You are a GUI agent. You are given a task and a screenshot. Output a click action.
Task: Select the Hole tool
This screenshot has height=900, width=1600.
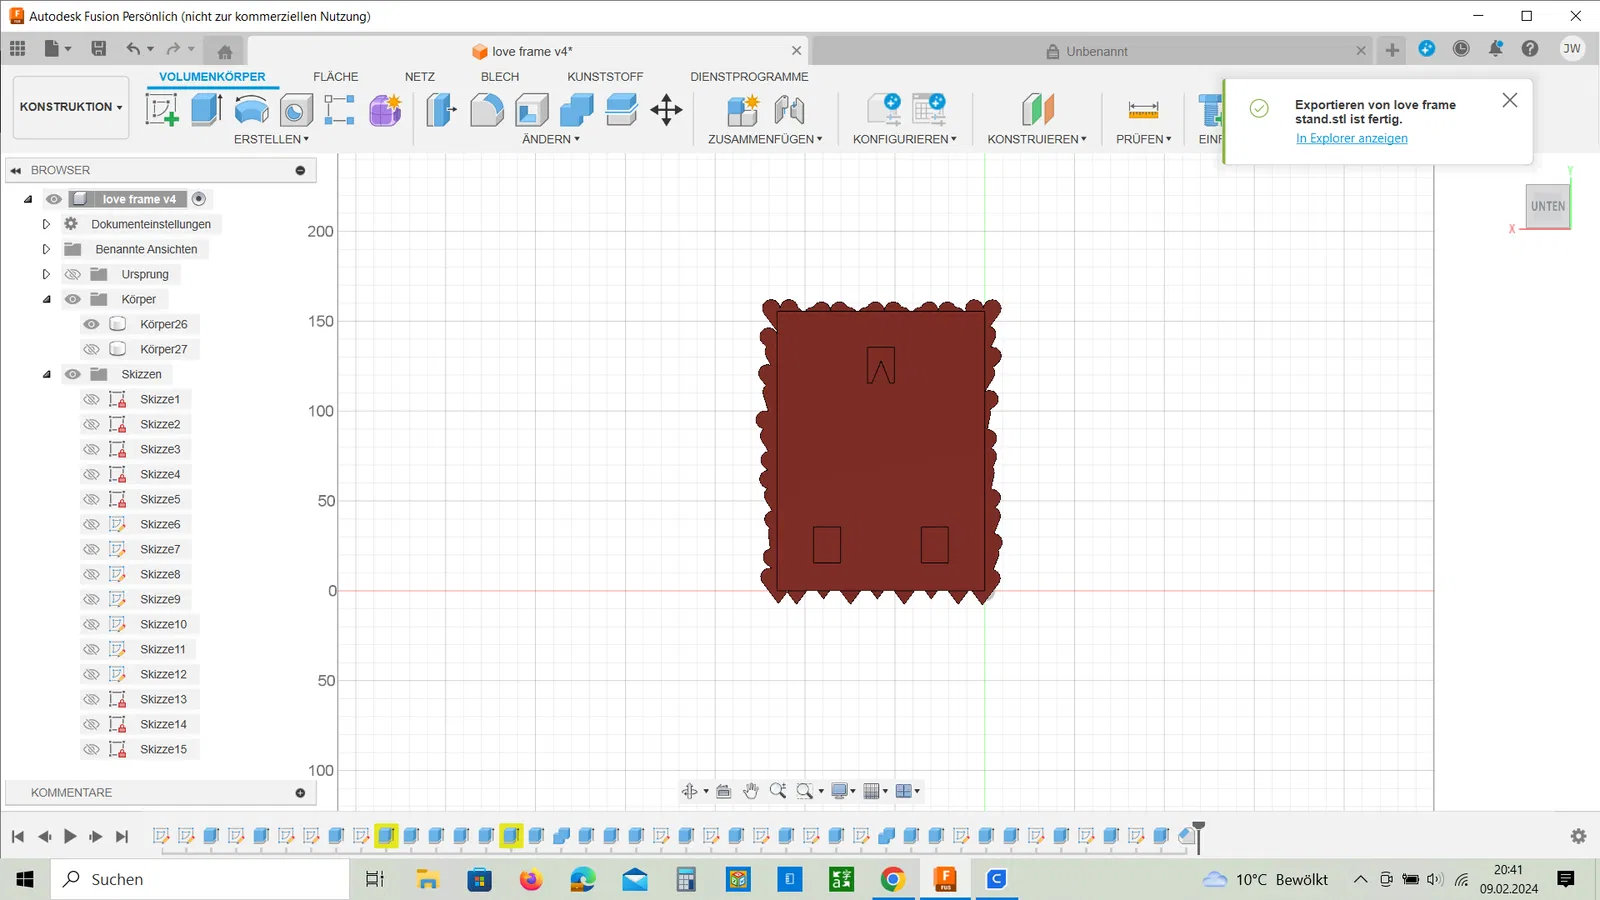[296, 110]
